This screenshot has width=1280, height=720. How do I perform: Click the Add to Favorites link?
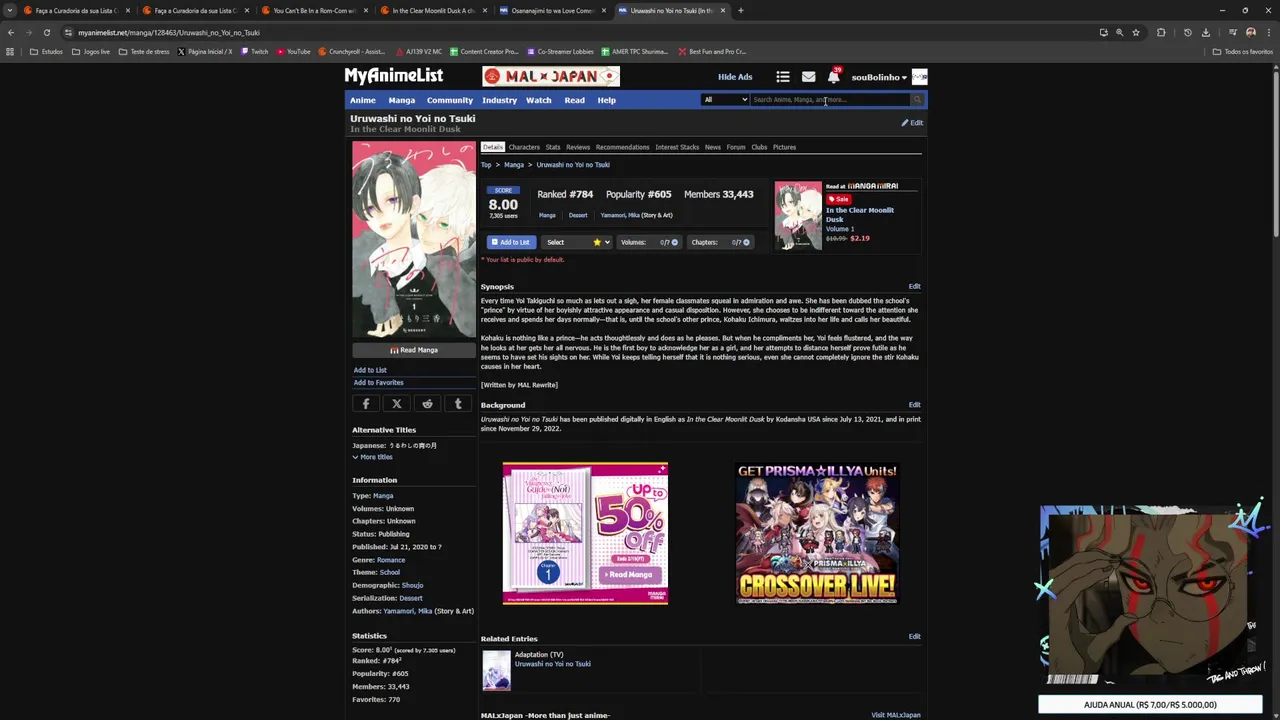pyautogui.click(x=379, y=382)
